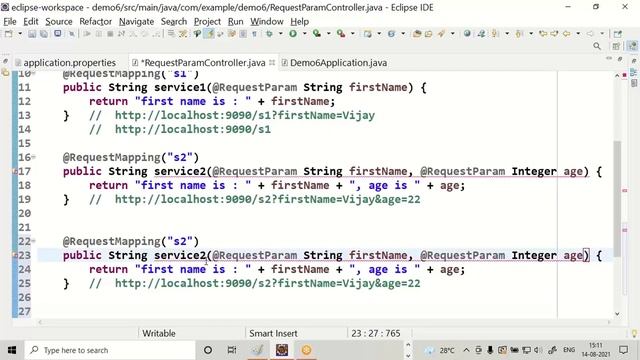Screen dimensions: 640x360
Task: Click the Type here to search box
Action: tap(110, 350)
